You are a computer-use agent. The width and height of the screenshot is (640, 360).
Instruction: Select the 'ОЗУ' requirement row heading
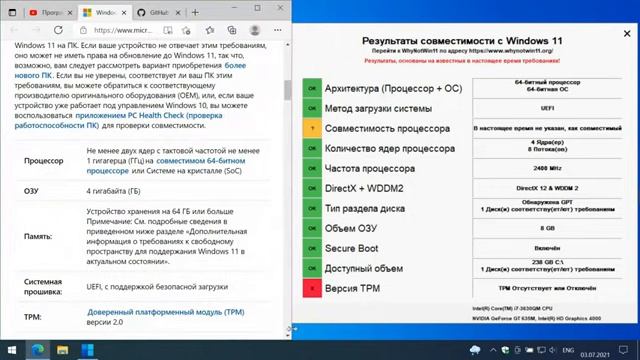pyautogui.click(x=31, y=191)
